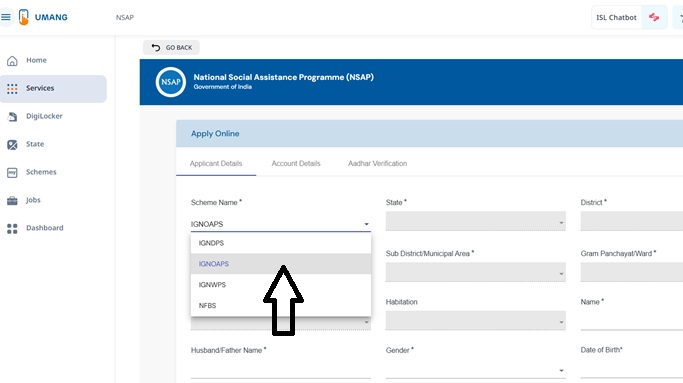The width and height of the screenshot is (683, 383).
Task: Open the Habitation dropdown
Action: [x=475, y=321]
